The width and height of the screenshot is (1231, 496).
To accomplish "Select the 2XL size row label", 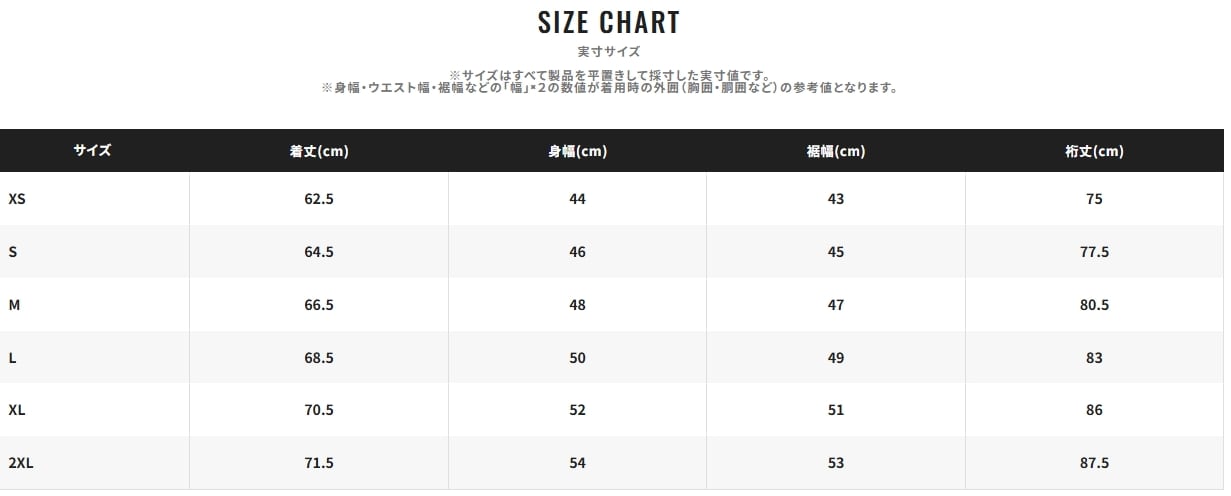I will point(21,463).
